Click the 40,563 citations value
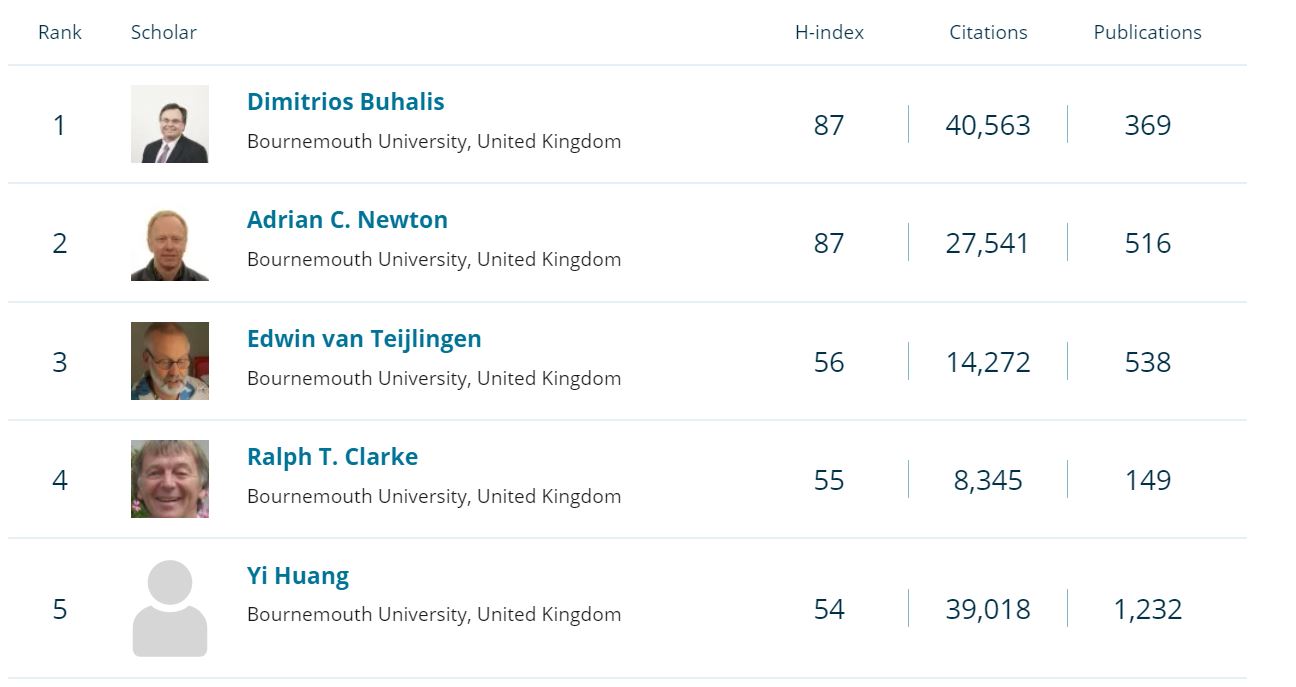 [988, 125]
